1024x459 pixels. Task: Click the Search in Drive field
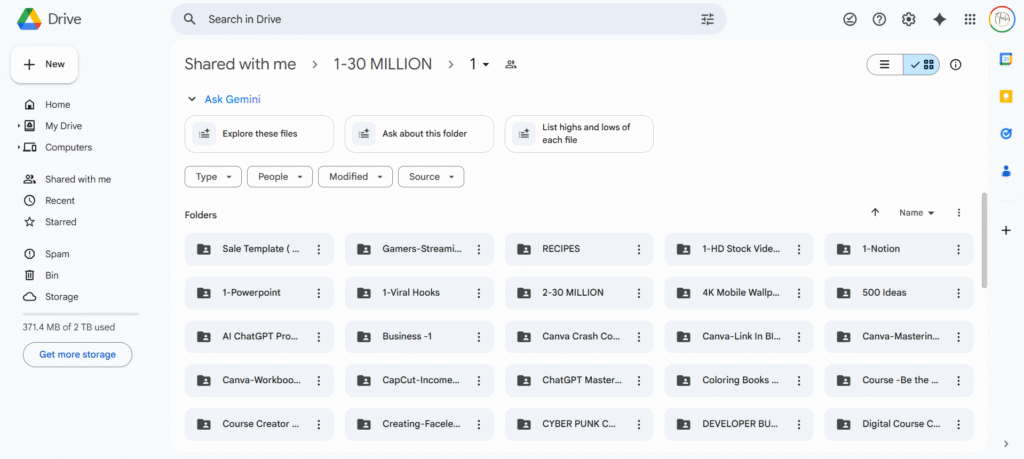pyautogui.click(x=440, y=19)
